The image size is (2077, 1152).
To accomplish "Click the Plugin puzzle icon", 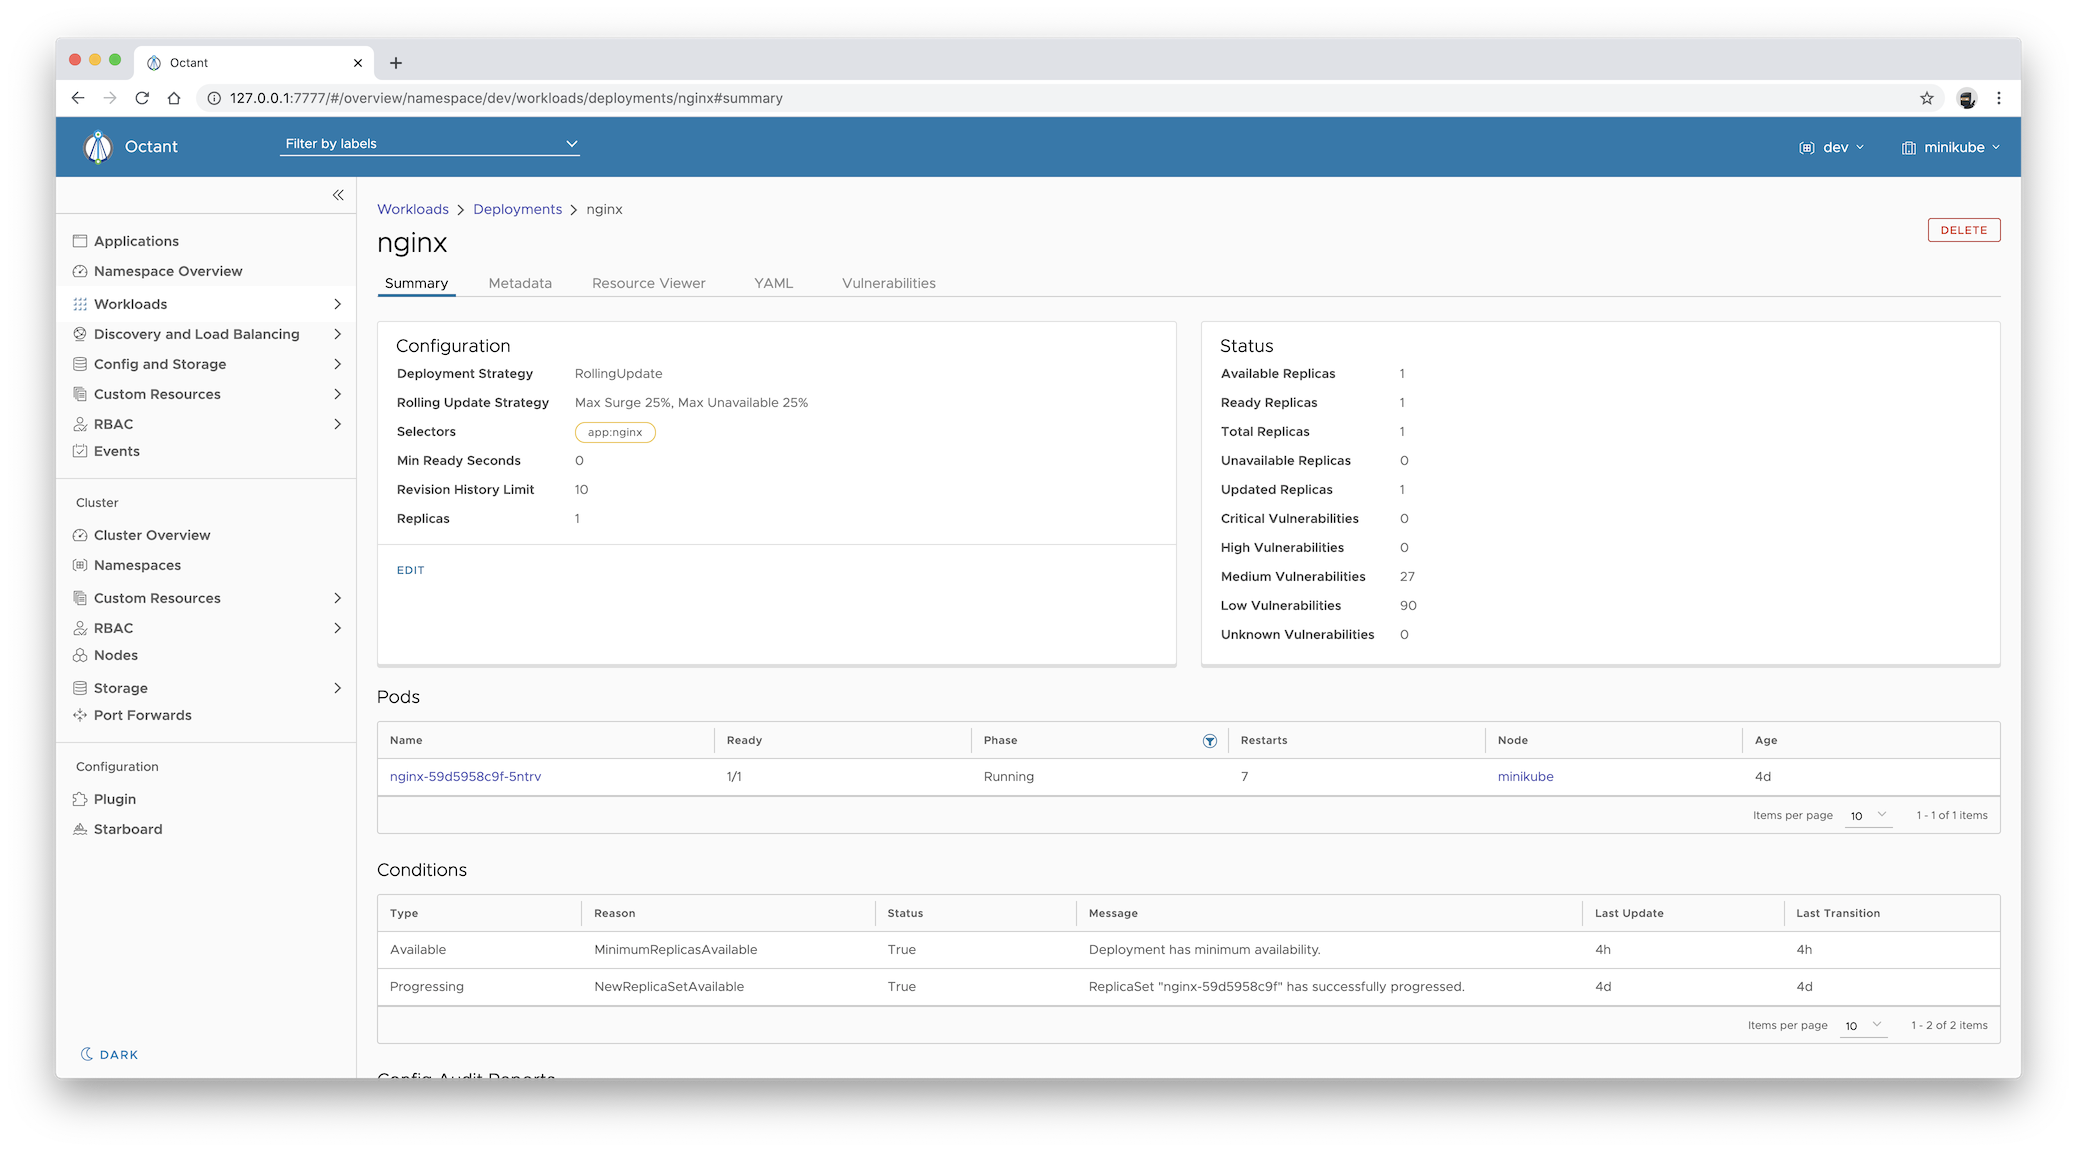I will 80,799.
